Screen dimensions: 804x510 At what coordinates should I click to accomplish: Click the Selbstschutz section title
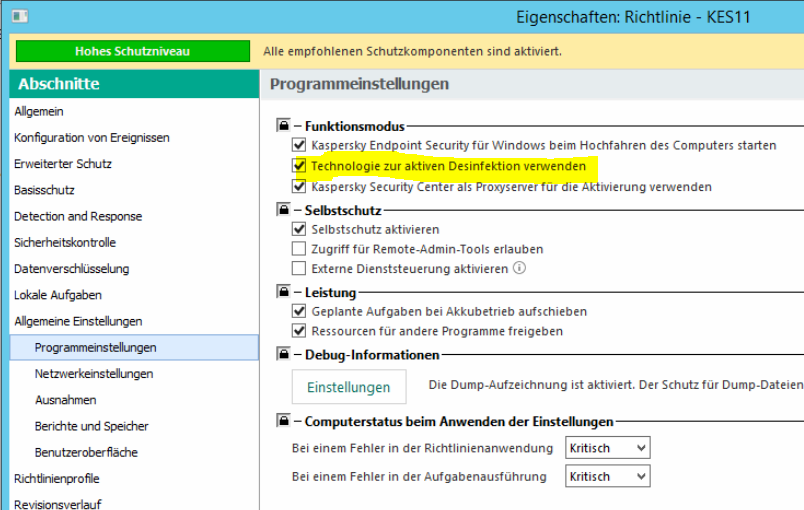point(343,210)
